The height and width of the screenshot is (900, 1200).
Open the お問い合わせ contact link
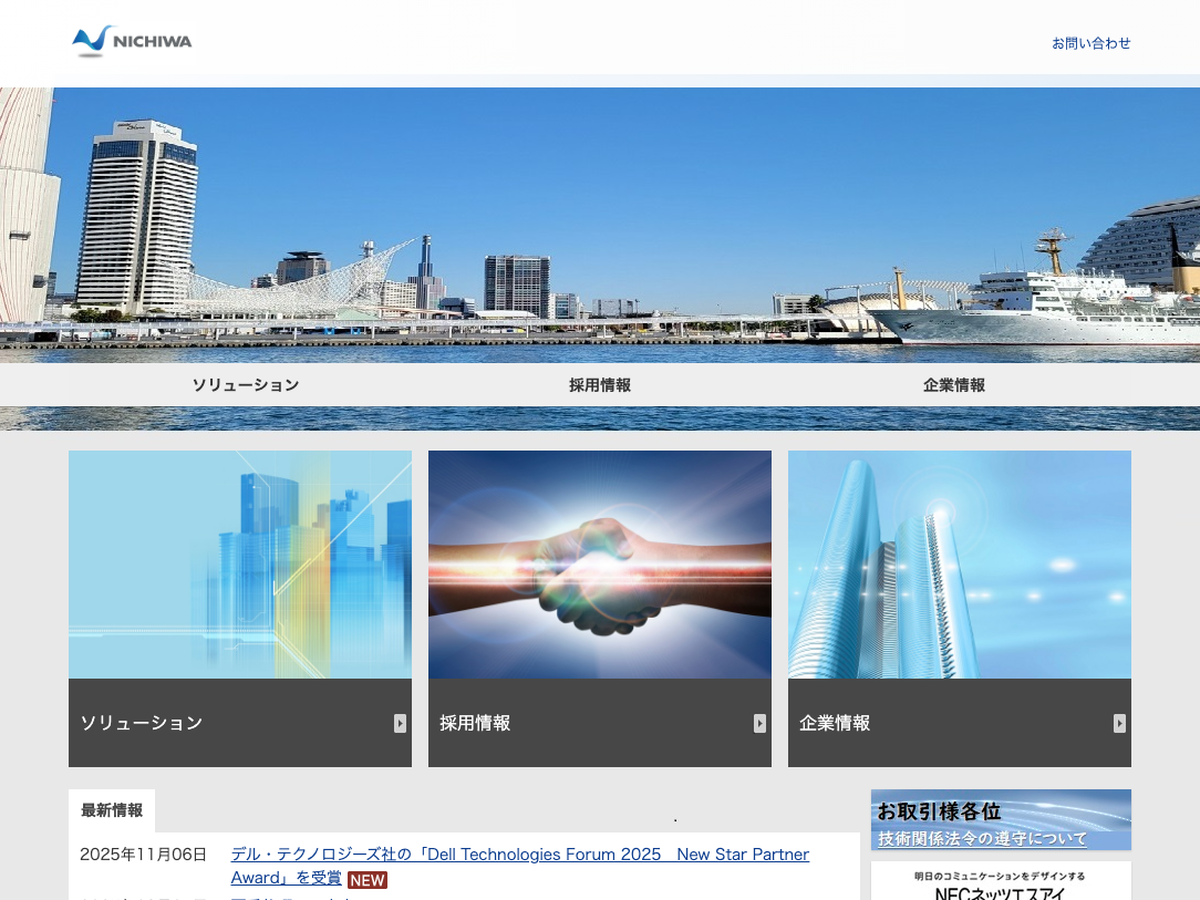click(1091, 43)
